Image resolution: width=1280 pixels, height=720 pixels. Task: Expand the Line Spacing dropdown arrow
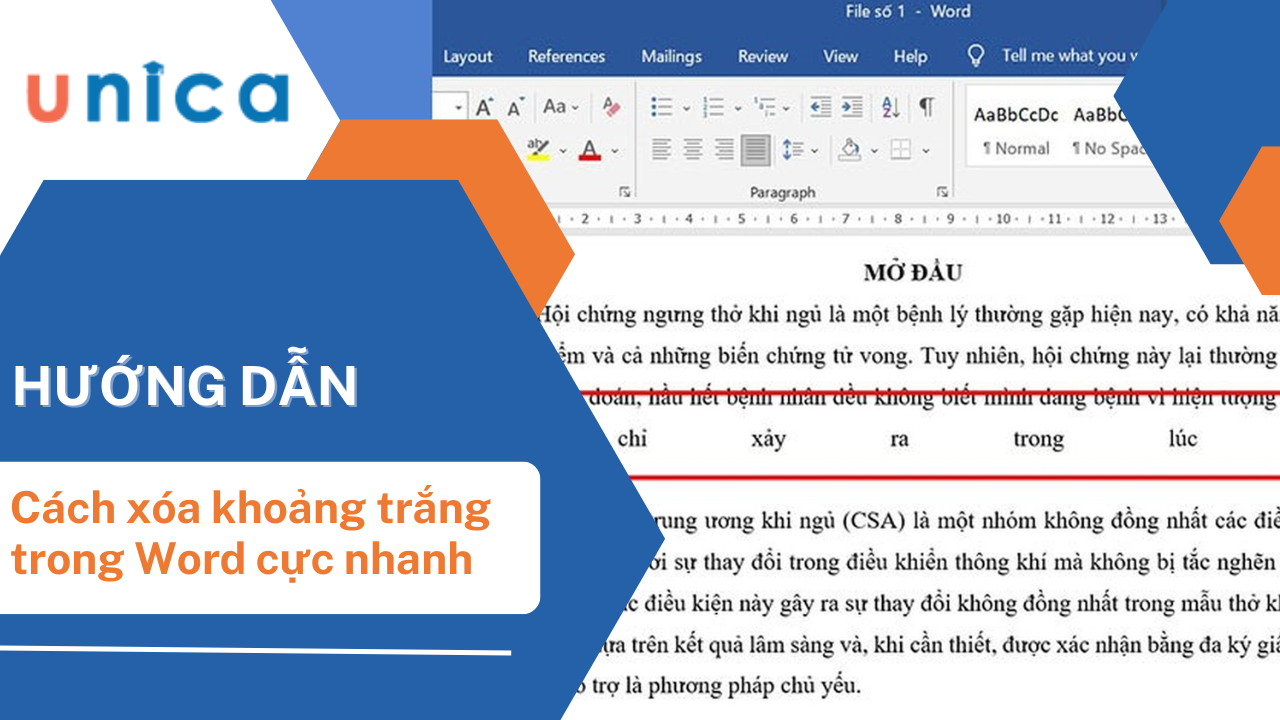(815, 151)
